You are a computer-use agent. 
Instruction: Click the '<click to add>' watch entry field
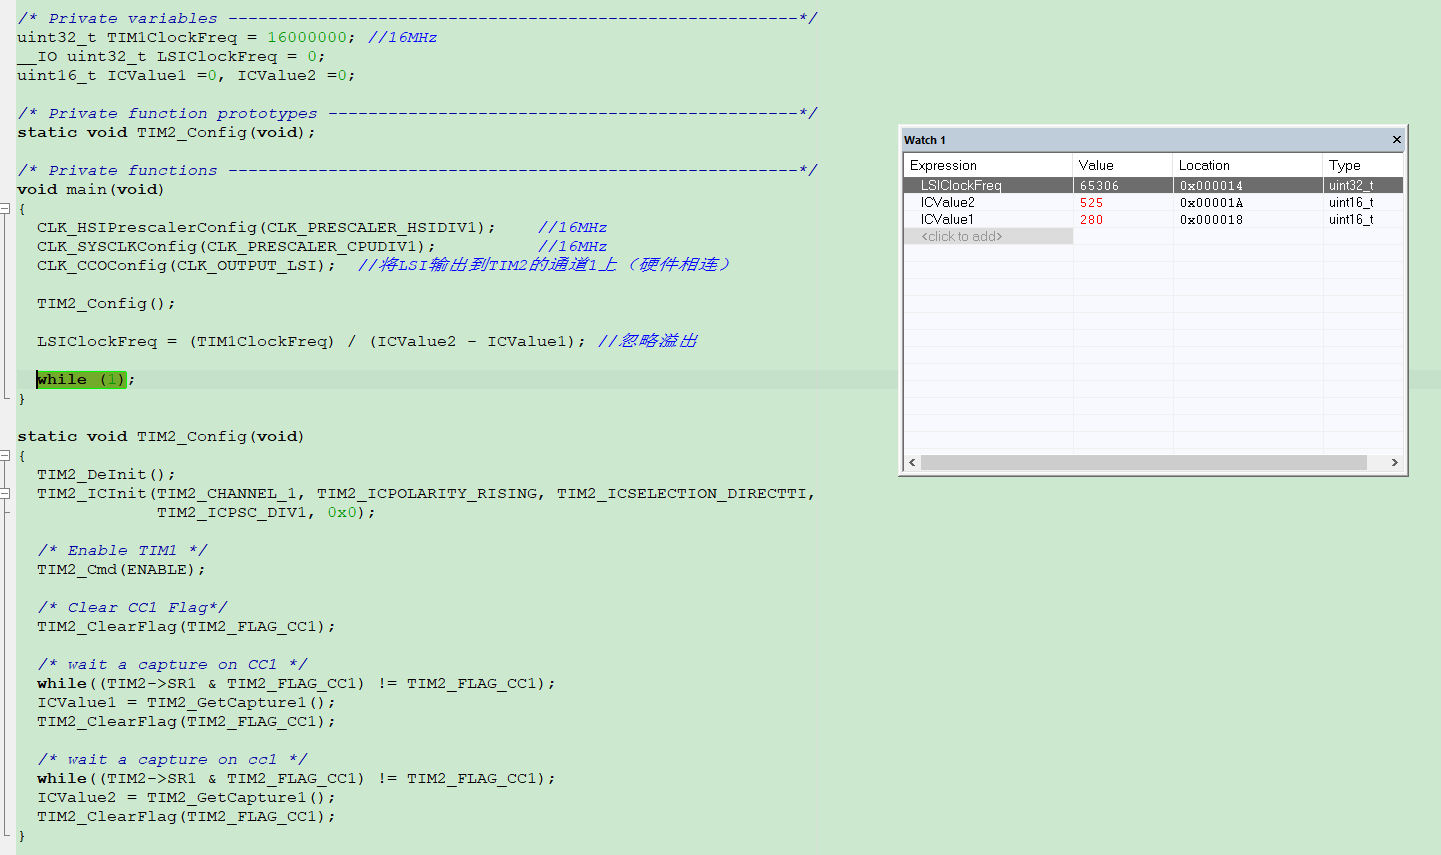pyautogui.click(x=988, y=236)
